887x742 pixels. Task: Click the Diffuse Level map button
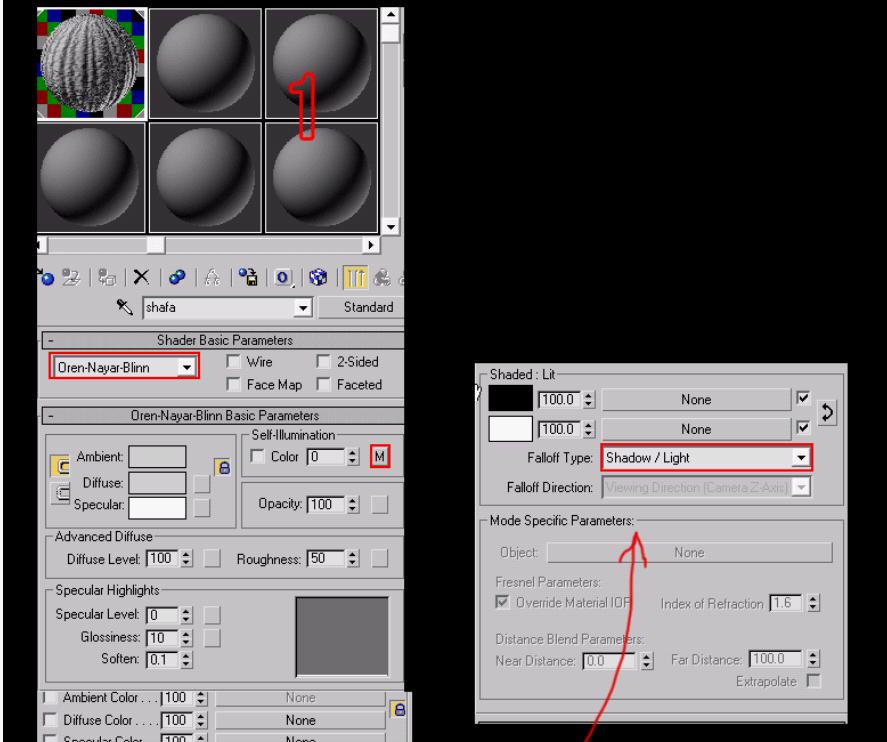(x=212, y=559)
